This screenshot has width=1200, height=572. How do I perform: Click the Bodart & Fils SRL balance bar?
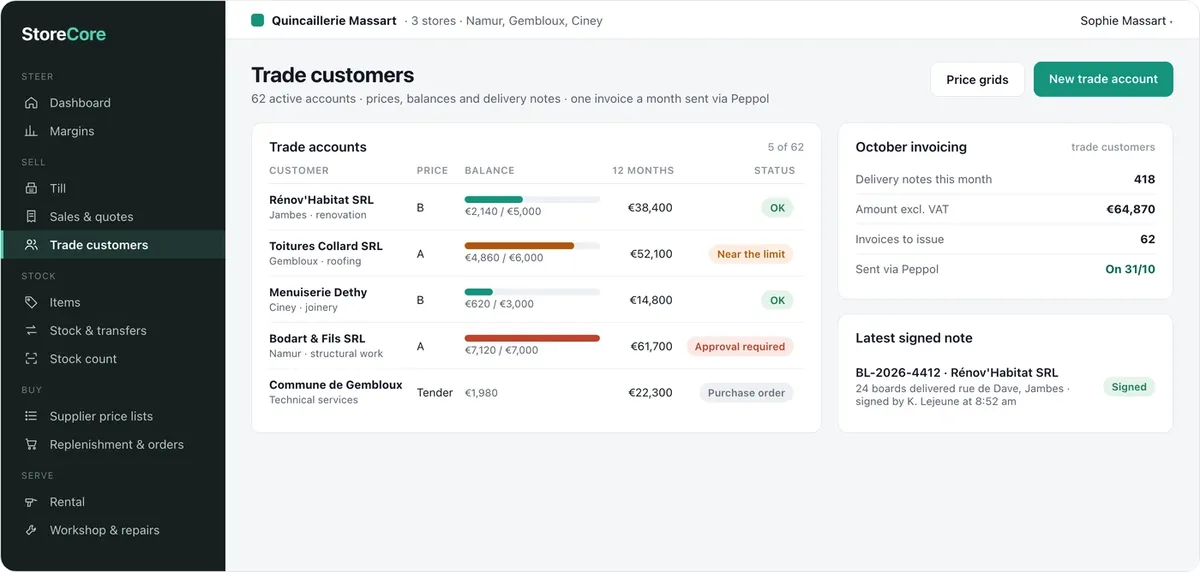[x=532, y=338]
